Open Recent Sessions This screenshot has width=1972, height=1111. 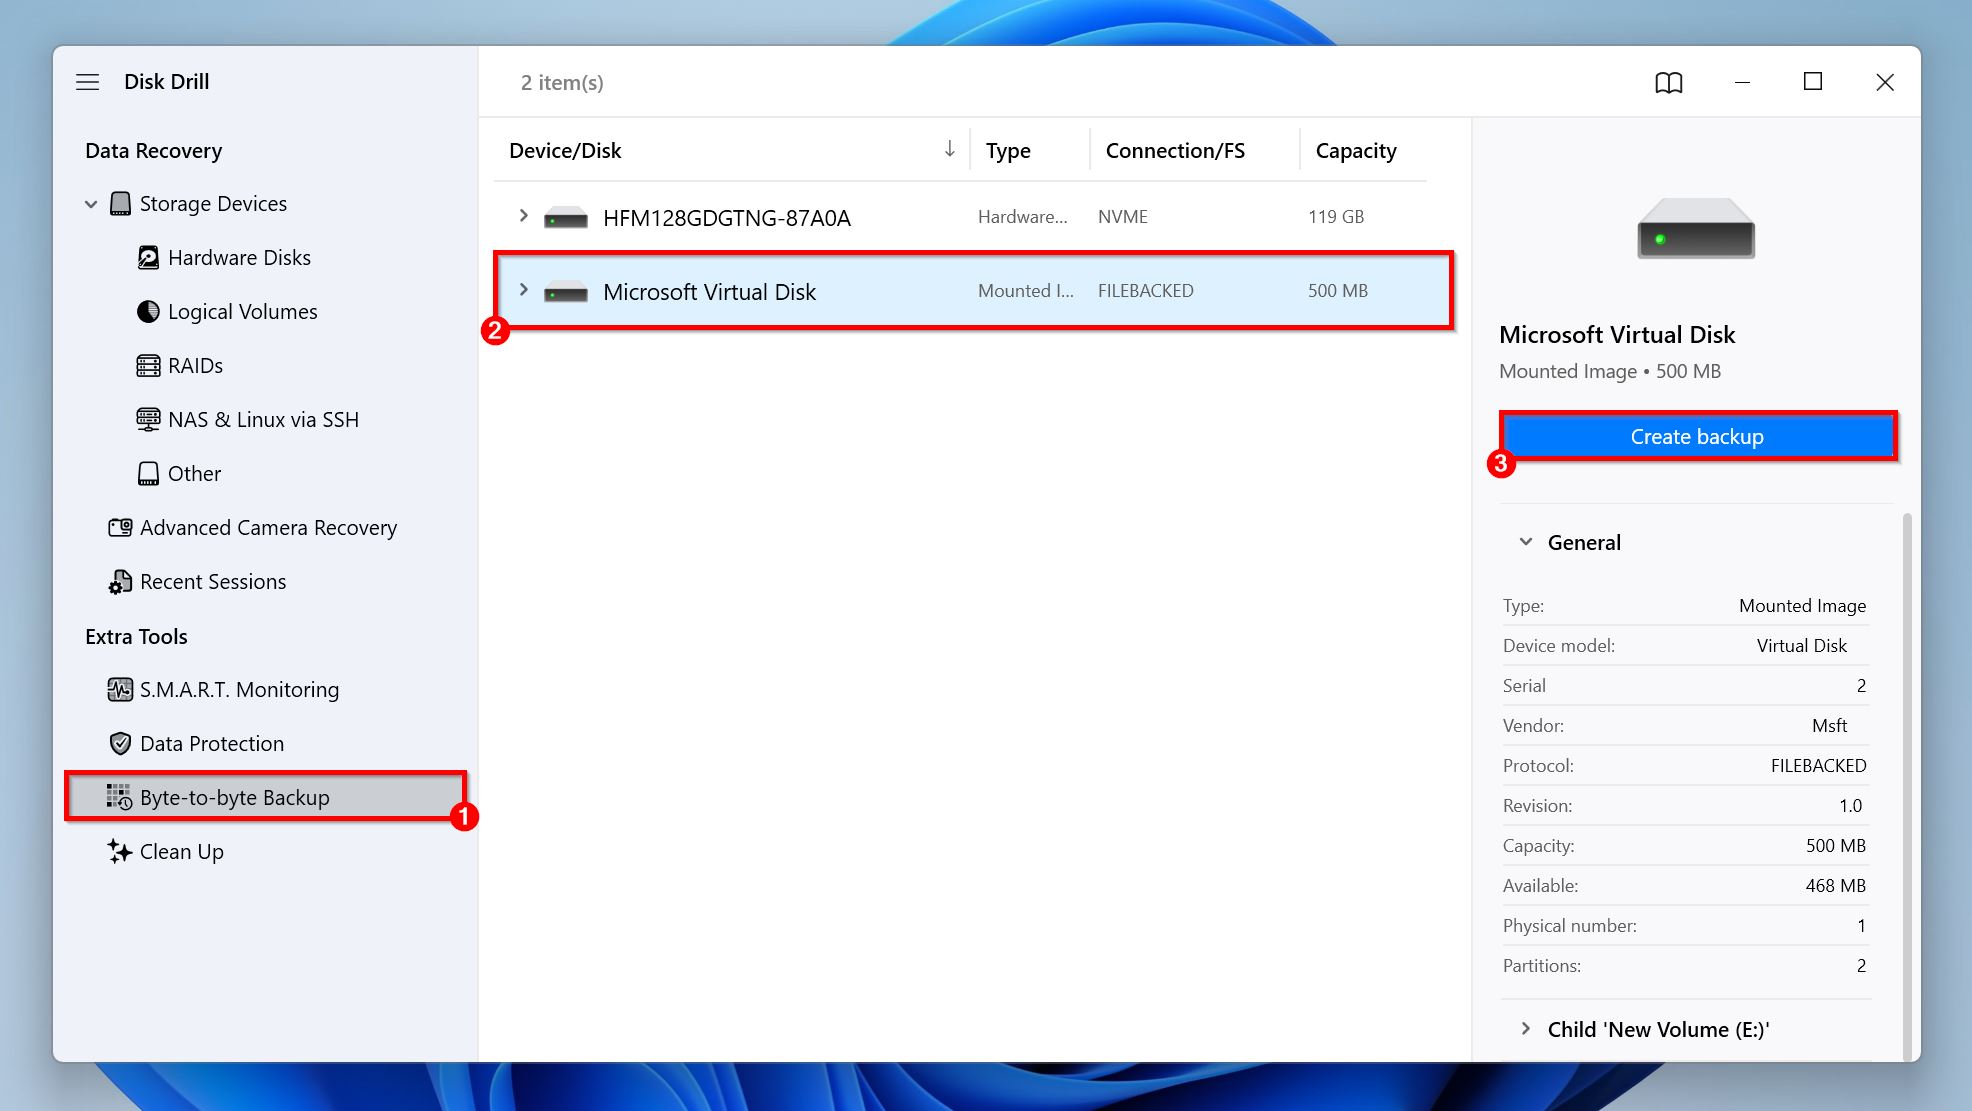tap(213, 581)
